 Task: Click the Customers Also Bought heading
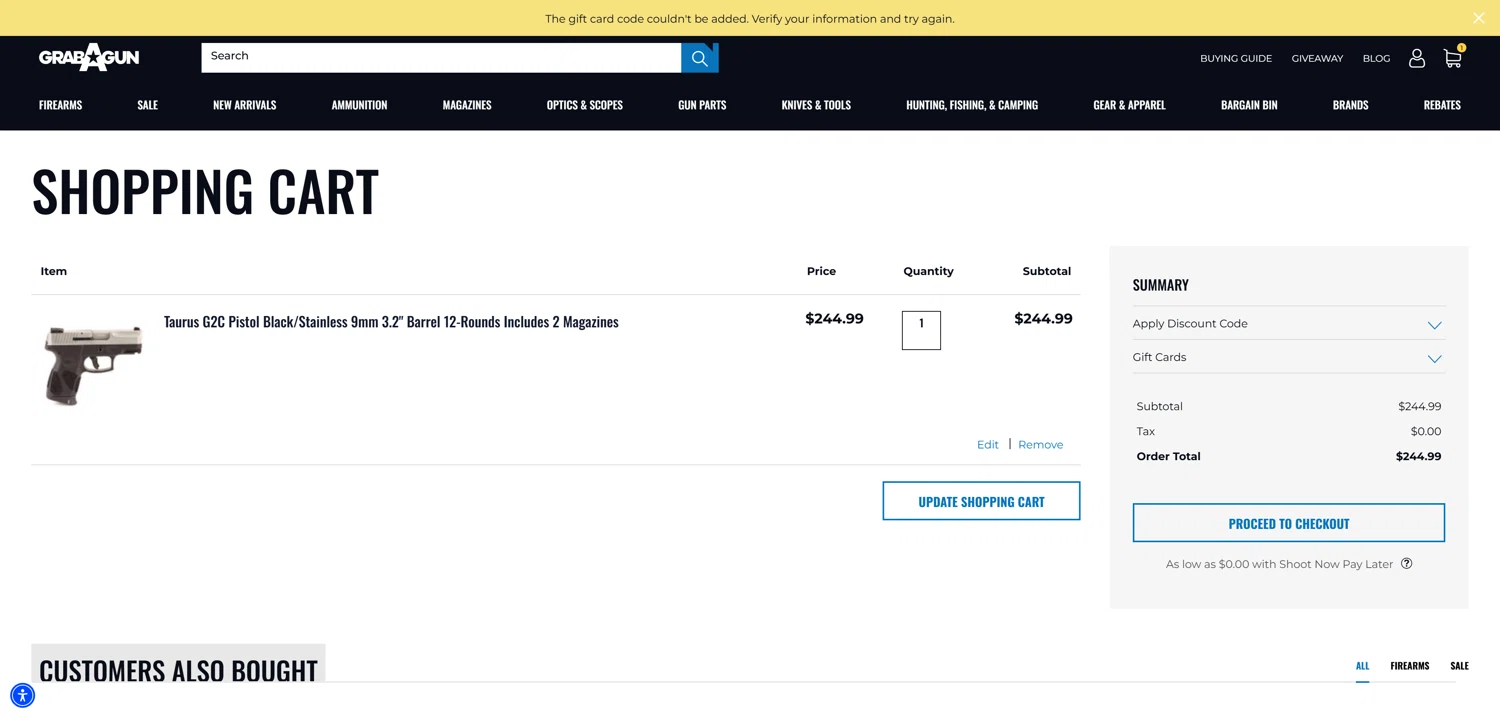click(x=178, y=670)
